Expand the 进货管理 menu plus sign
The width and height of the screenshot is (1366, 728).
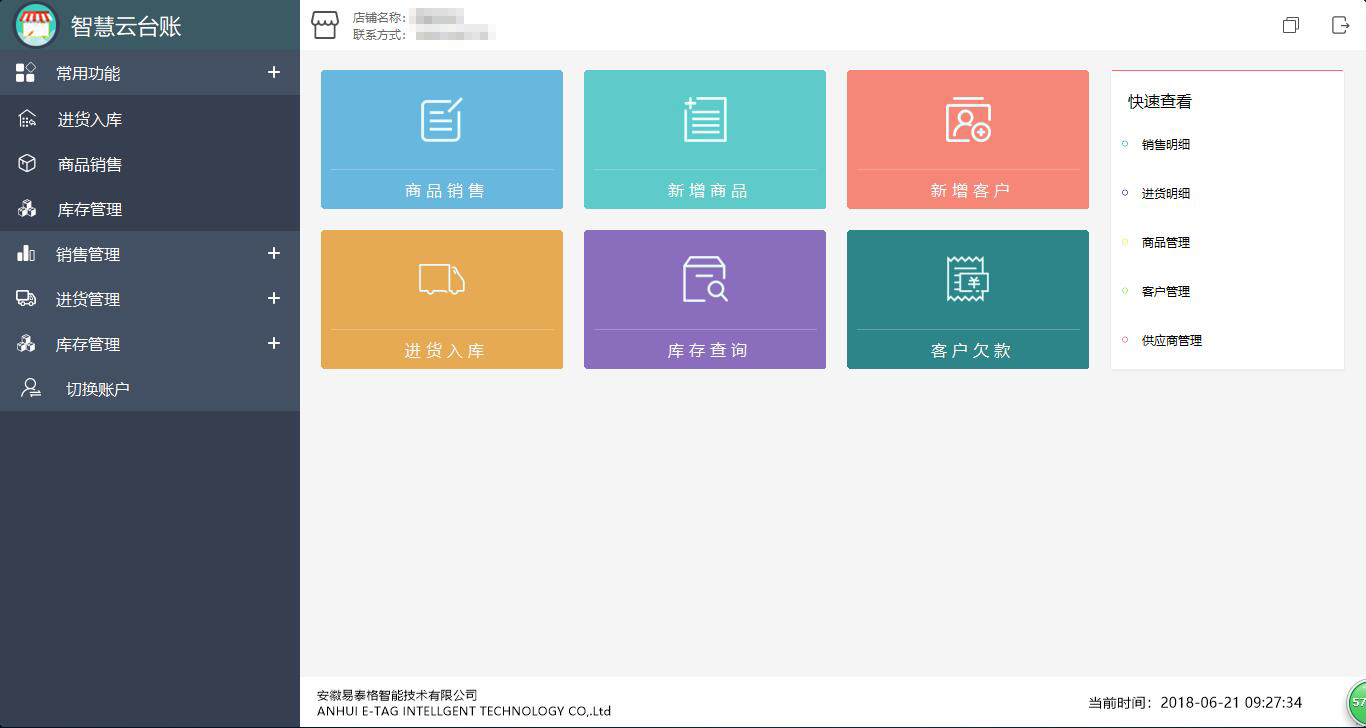point(274,299)
